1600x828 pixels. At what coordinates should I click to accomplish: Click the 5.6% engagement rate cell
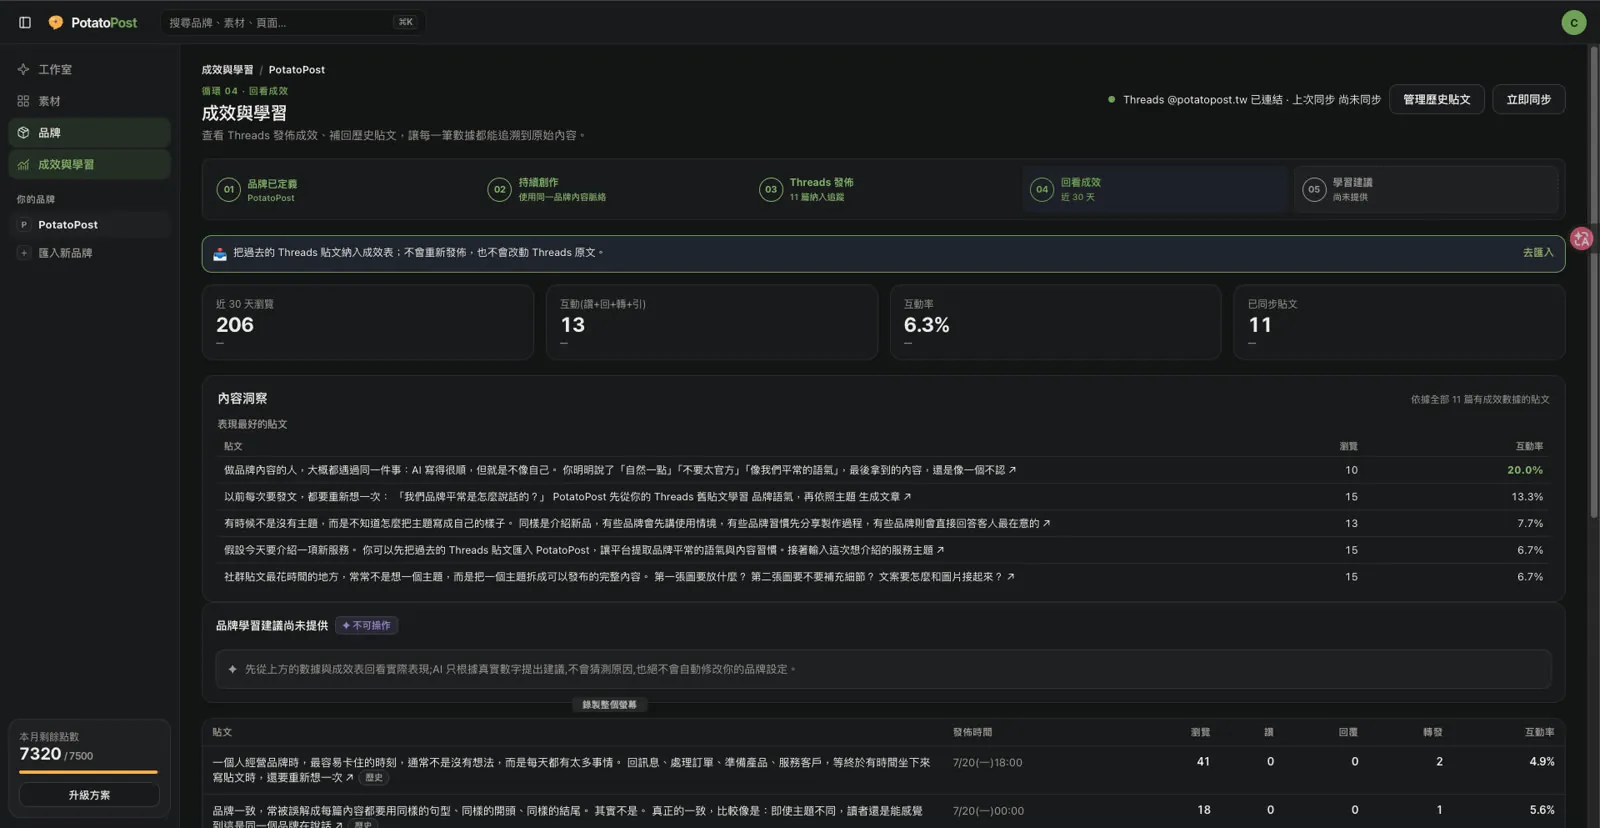pos(1541,810)
